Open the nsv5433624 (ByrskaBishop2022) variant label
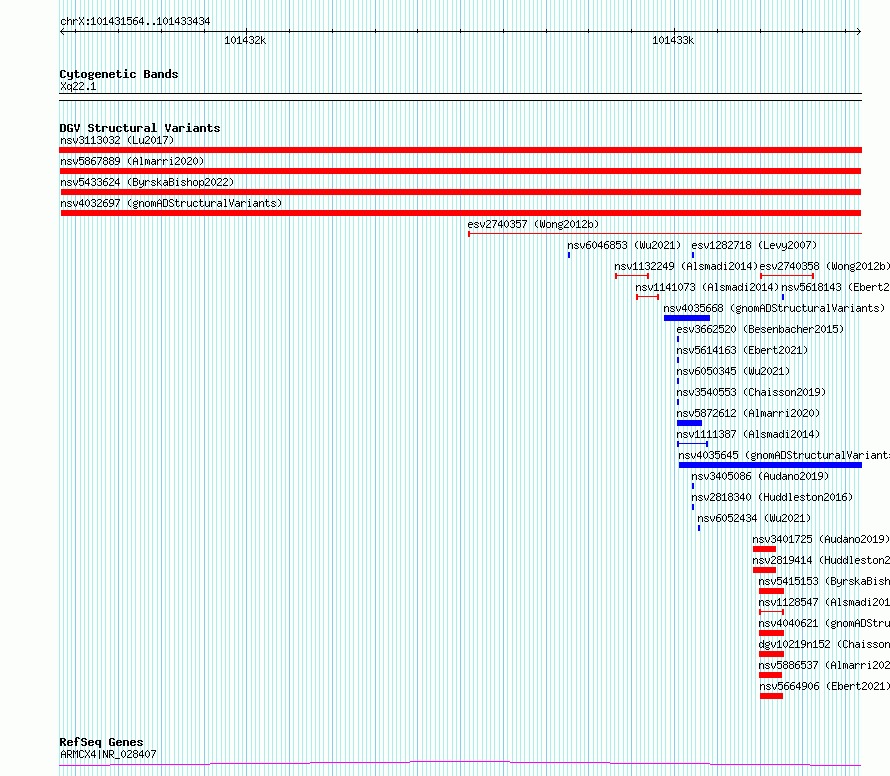This screenshot has width=890, height=776. (x=147, y=182)
